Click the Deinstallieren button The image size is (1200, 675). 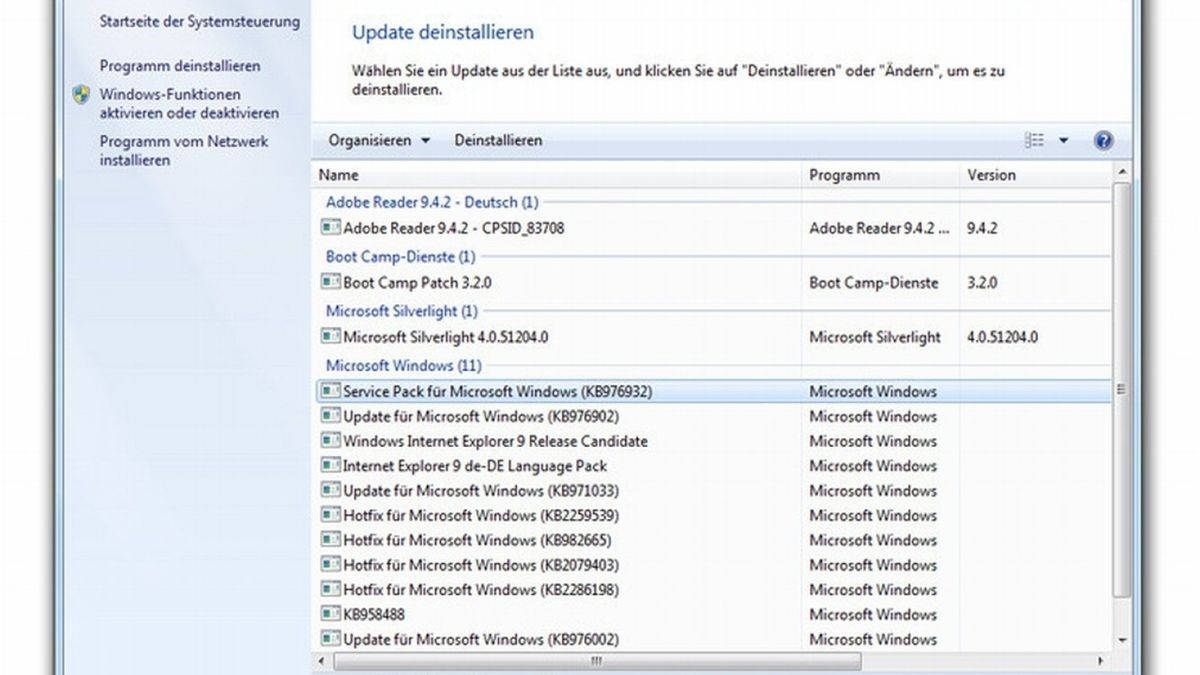(498, 140)
